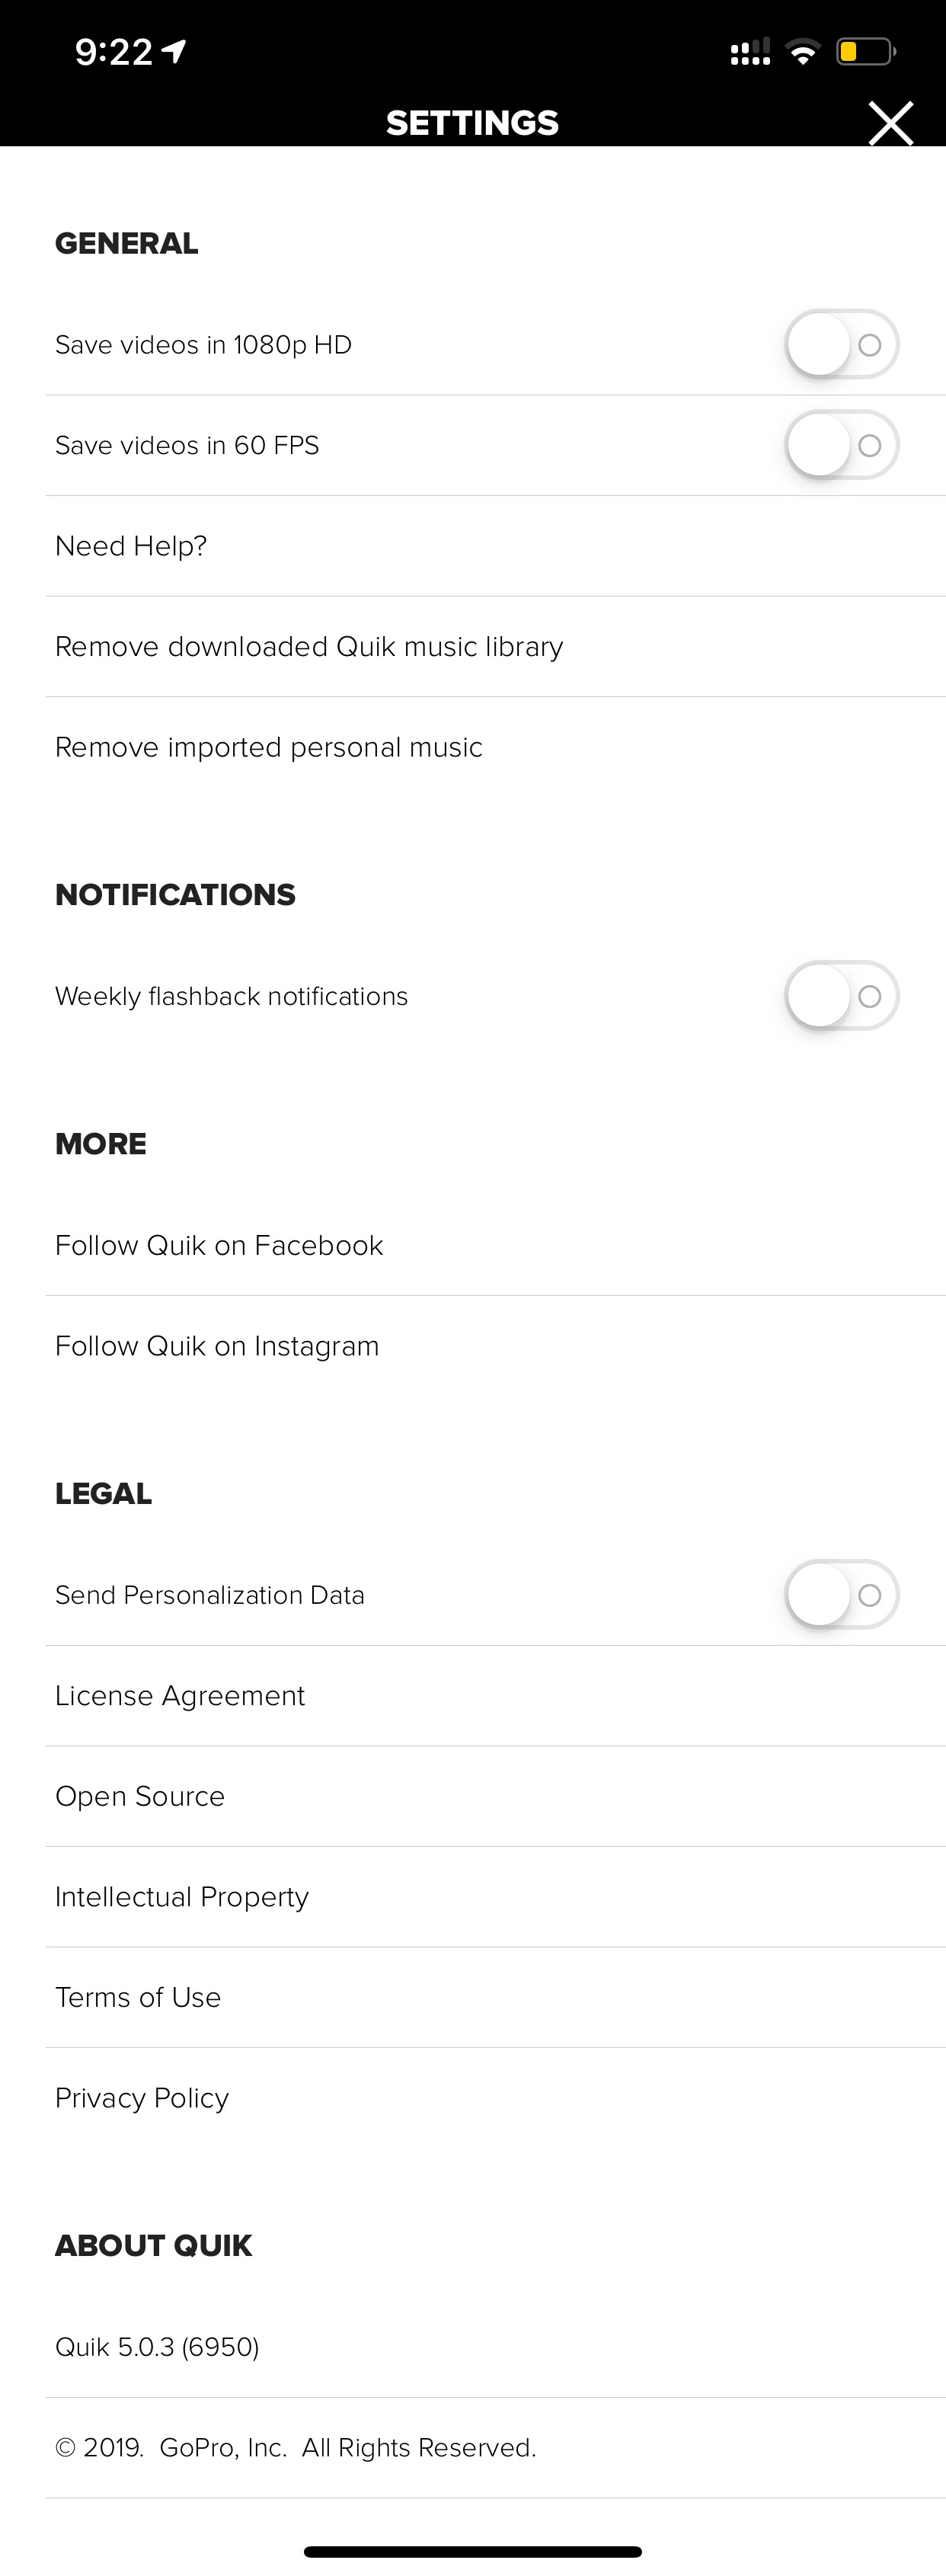This screenshot has width=946, height=2576.
Task: Open Follow Quik on Instagram
Action: 495,1346
